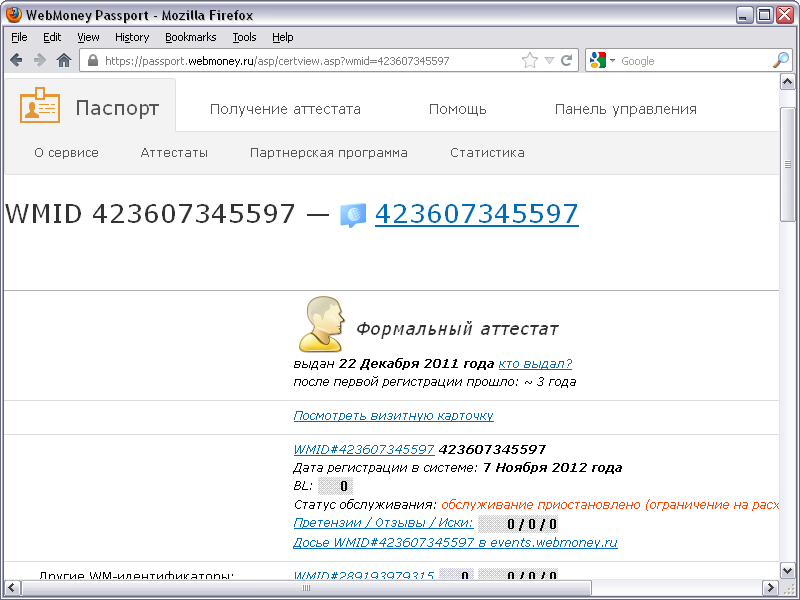Maximize the Firefox window

[765, 15]
